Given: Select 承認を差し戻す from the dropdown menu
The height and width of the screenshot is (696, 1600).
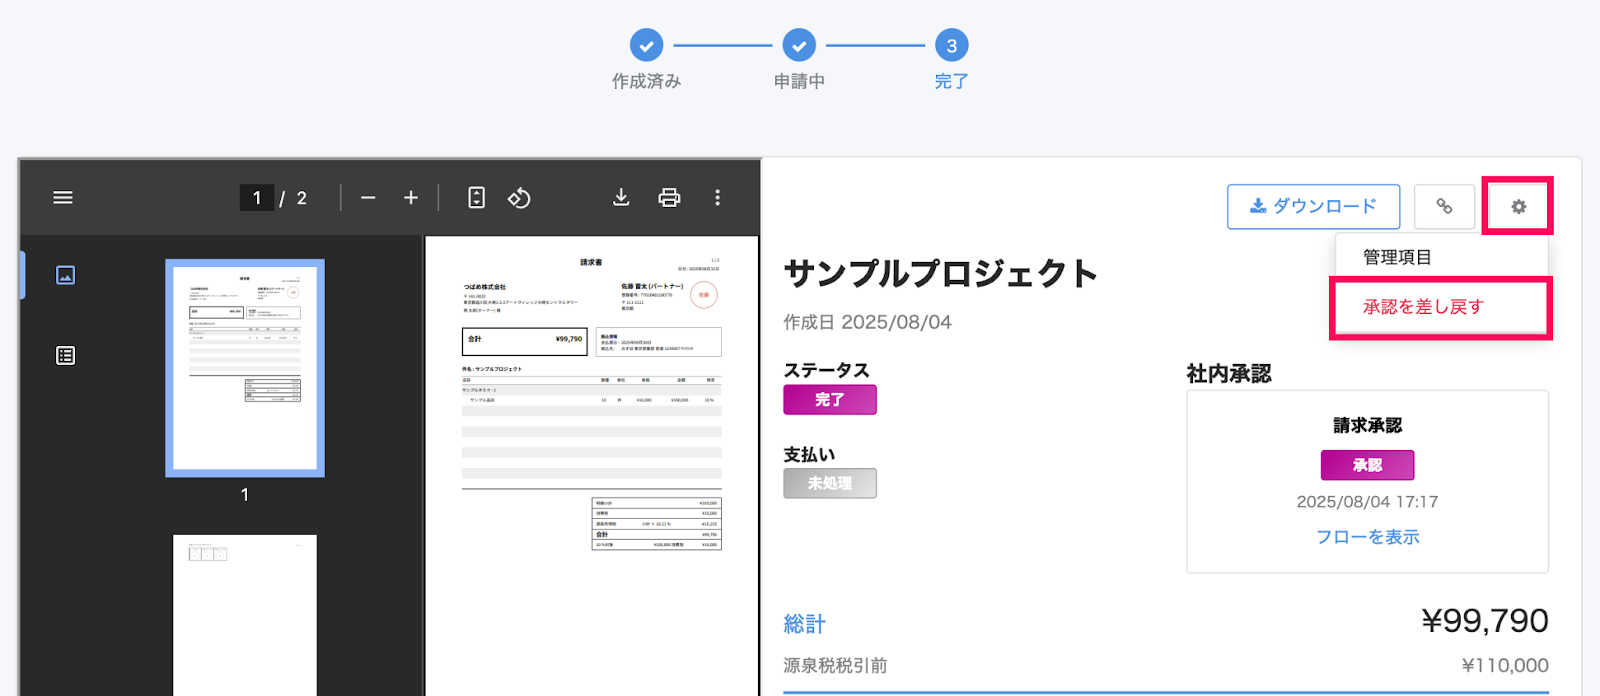Looking at the screenshot, I should 1442,307.
